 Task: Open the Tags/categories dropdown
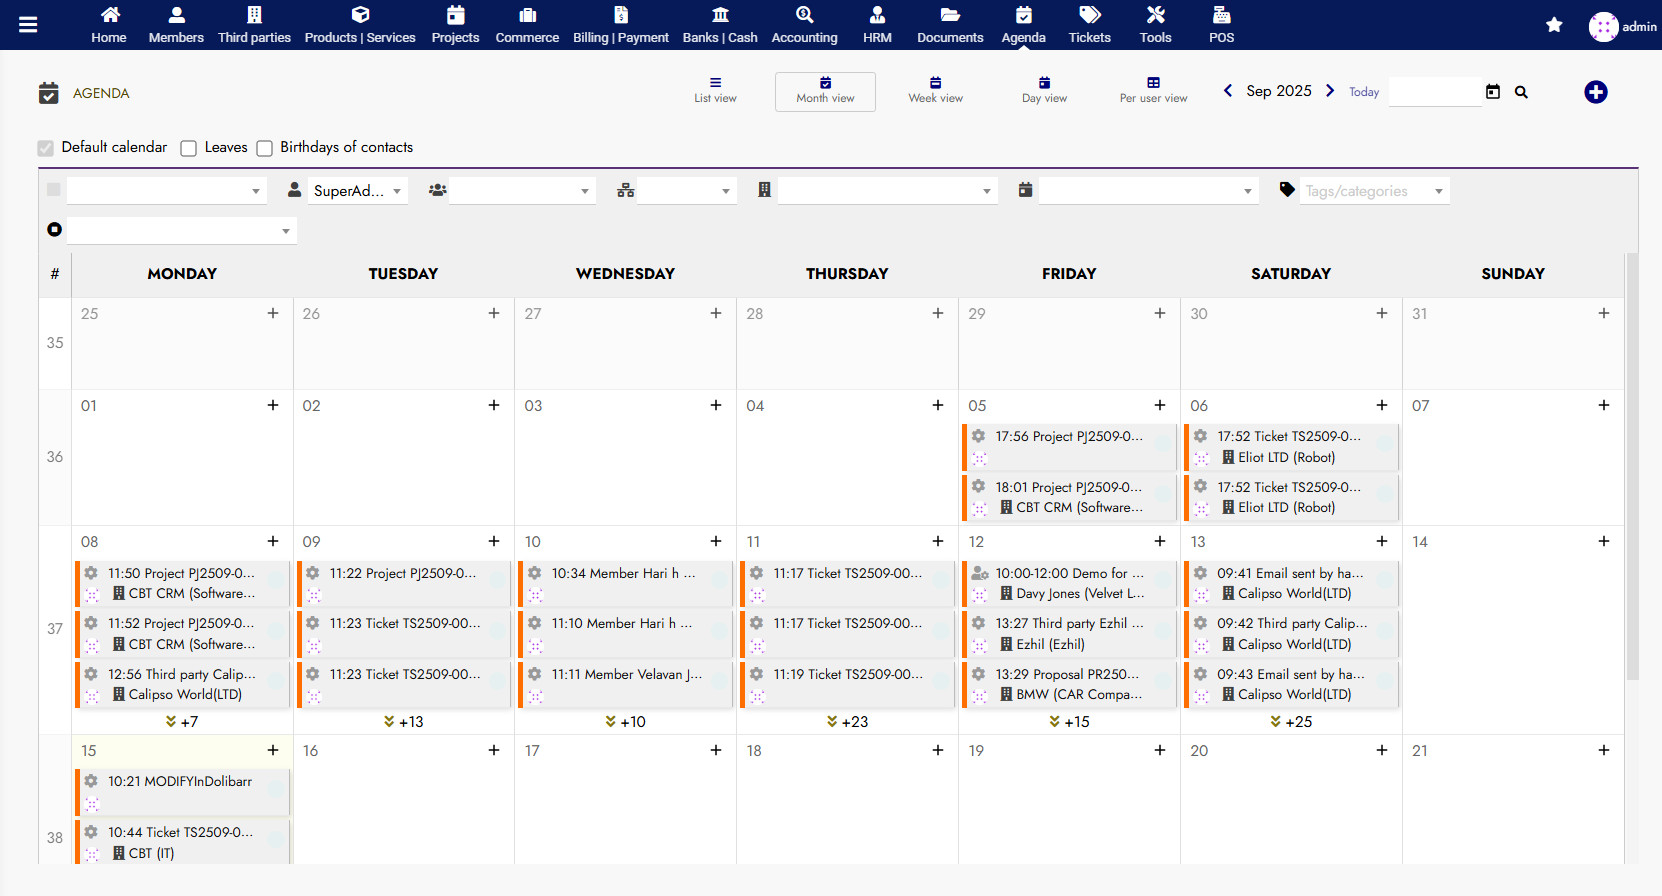(1373, 191)
